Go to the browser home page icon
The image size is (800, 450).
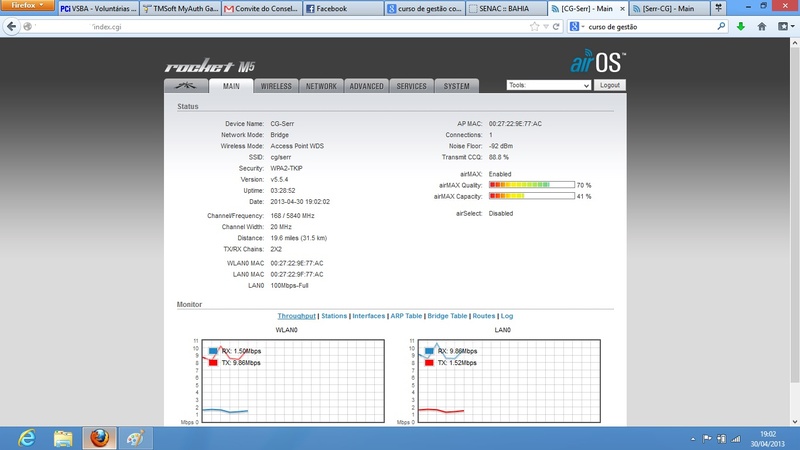pos(762,27)
